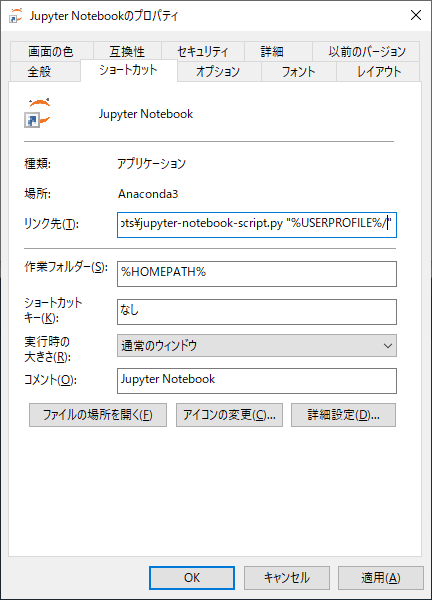Click the 場所: label

coord(37,194)
